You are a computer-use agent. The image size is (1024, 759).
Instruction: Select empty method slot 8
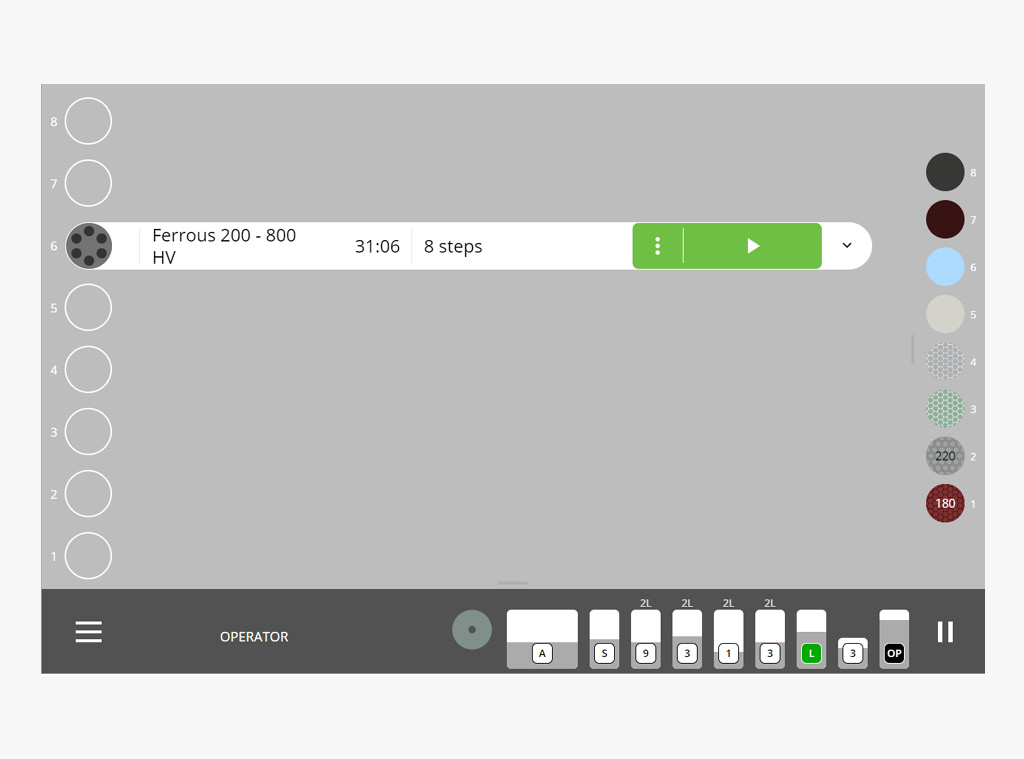[88, 121]
